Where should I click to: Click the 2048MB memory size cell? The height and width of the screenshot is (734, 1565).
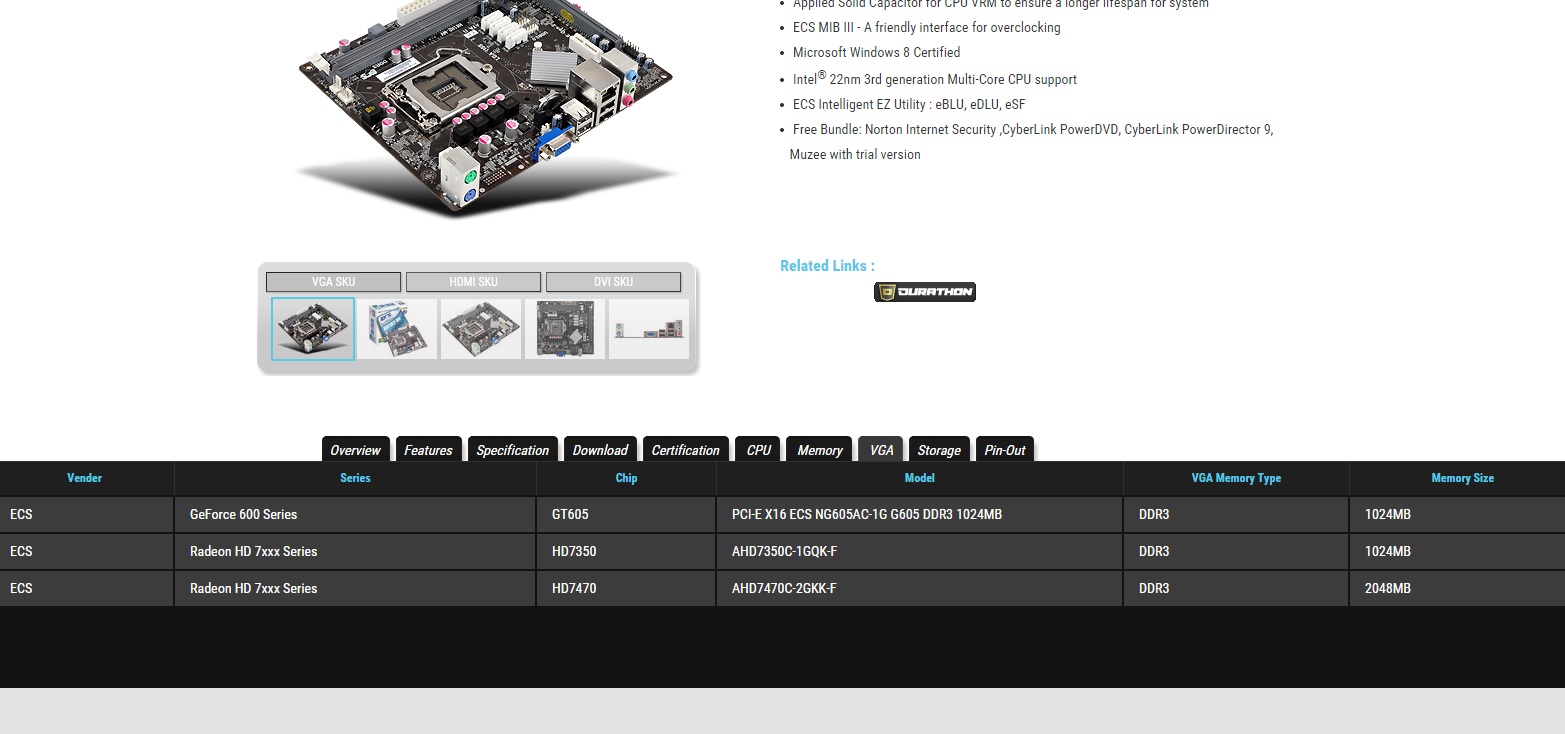1457,588
